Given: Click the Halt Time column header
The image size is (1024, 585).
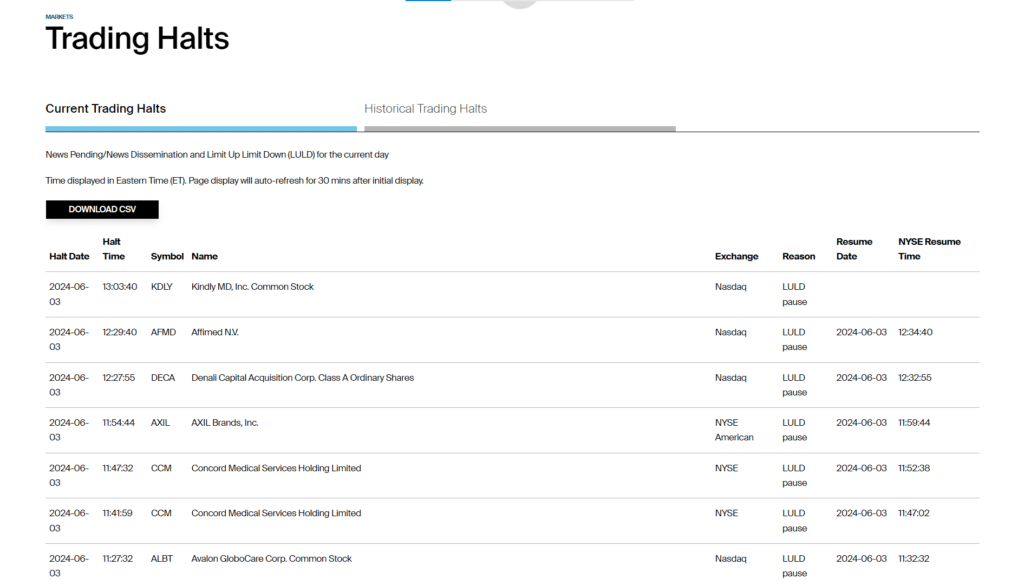Looking at the screenshot, I should [113, 249].
